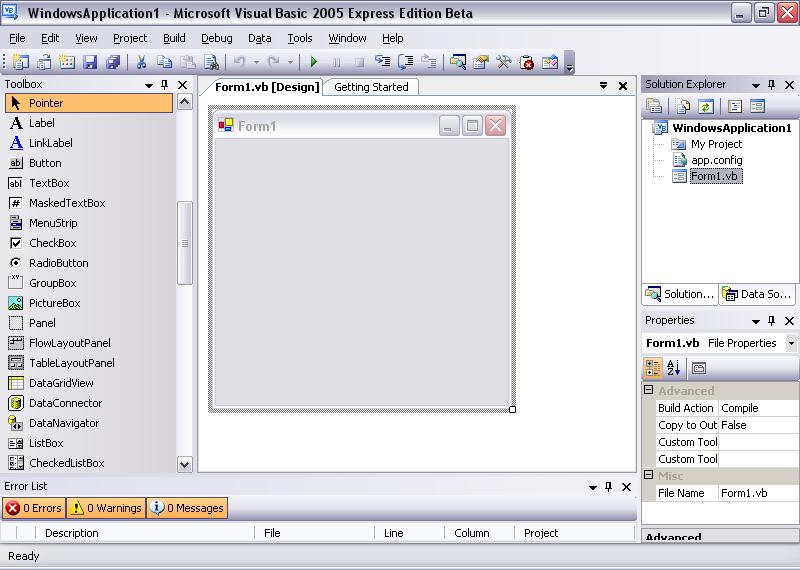Image resolution: width=800 pixels, height=570 pixels.
Task: Open the window-with-magnifier toolbar icon
Action: click(458, 62)
